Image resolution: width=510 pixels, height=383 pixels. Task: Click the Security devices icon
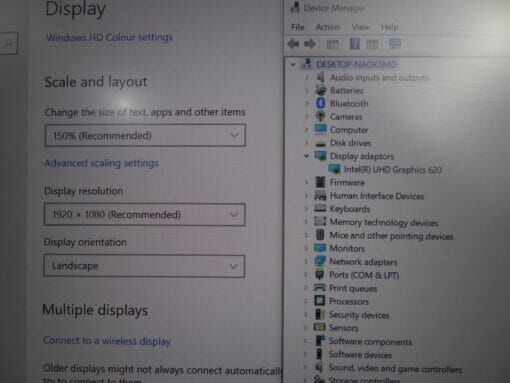point(320,314)
